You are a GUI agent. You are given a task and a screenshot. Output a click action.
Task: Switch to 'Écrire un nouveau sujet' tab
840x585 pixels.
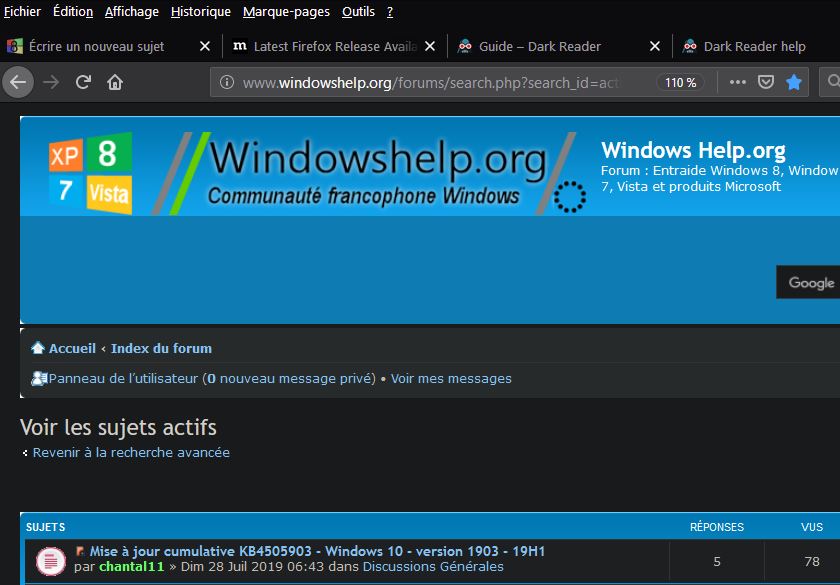96,47
